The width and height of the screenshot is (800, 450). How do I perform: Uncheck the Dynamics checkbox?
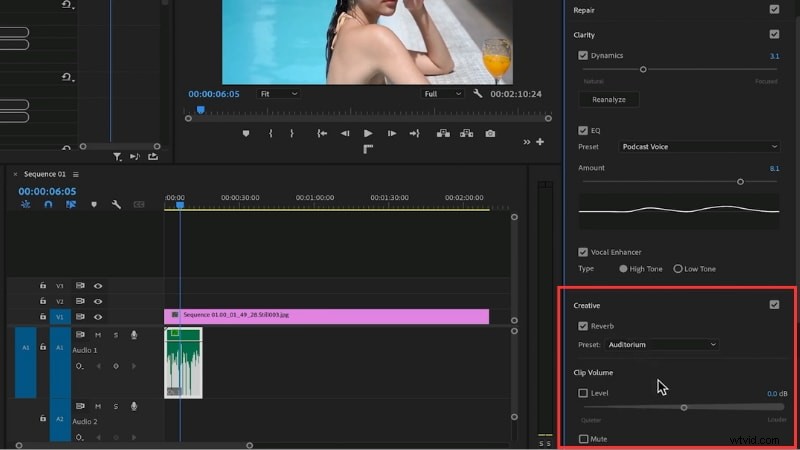[583, 55]
